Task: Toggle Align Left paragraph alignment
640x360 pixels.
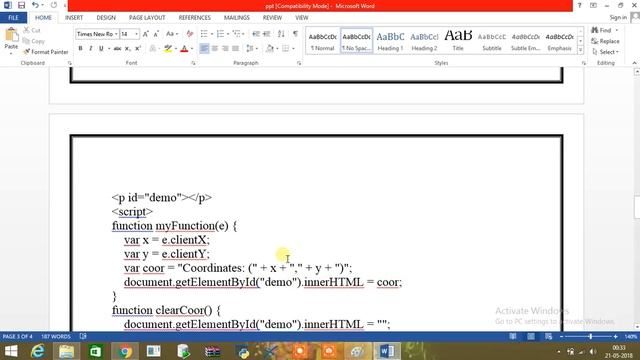Action: (204, 49)
